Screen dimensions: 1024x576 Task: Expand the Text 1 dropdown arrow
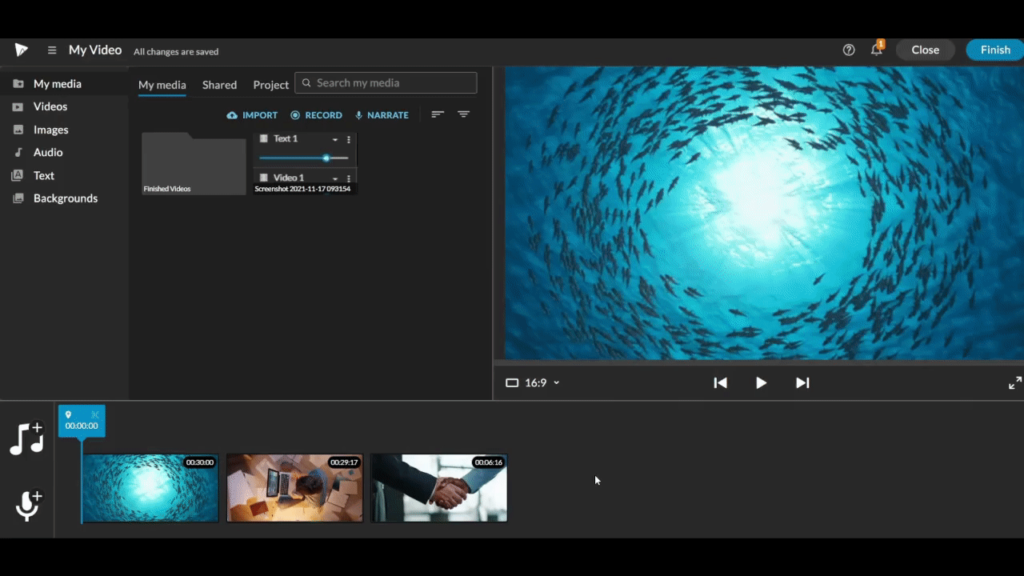(335, 139)
